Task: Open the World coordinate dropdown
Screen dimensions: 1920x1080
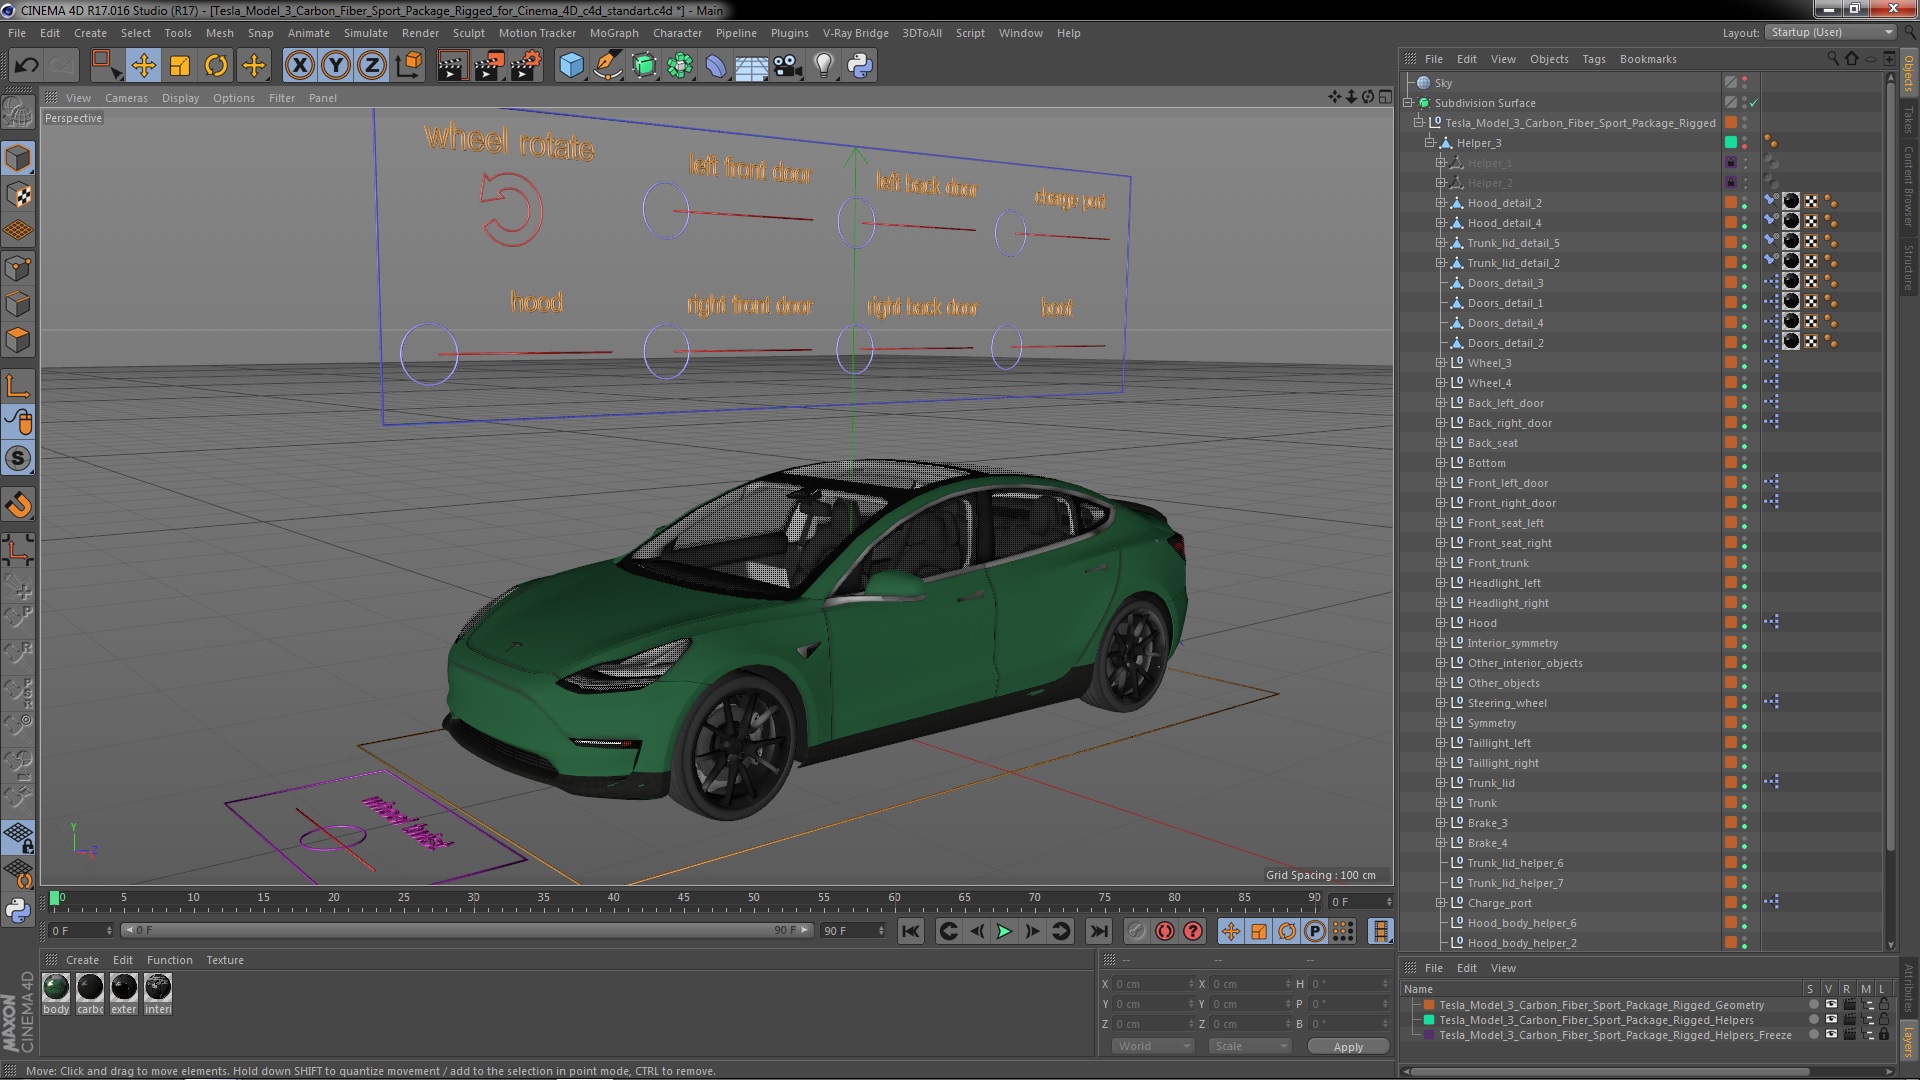Action: [x=1152, y=1046]
